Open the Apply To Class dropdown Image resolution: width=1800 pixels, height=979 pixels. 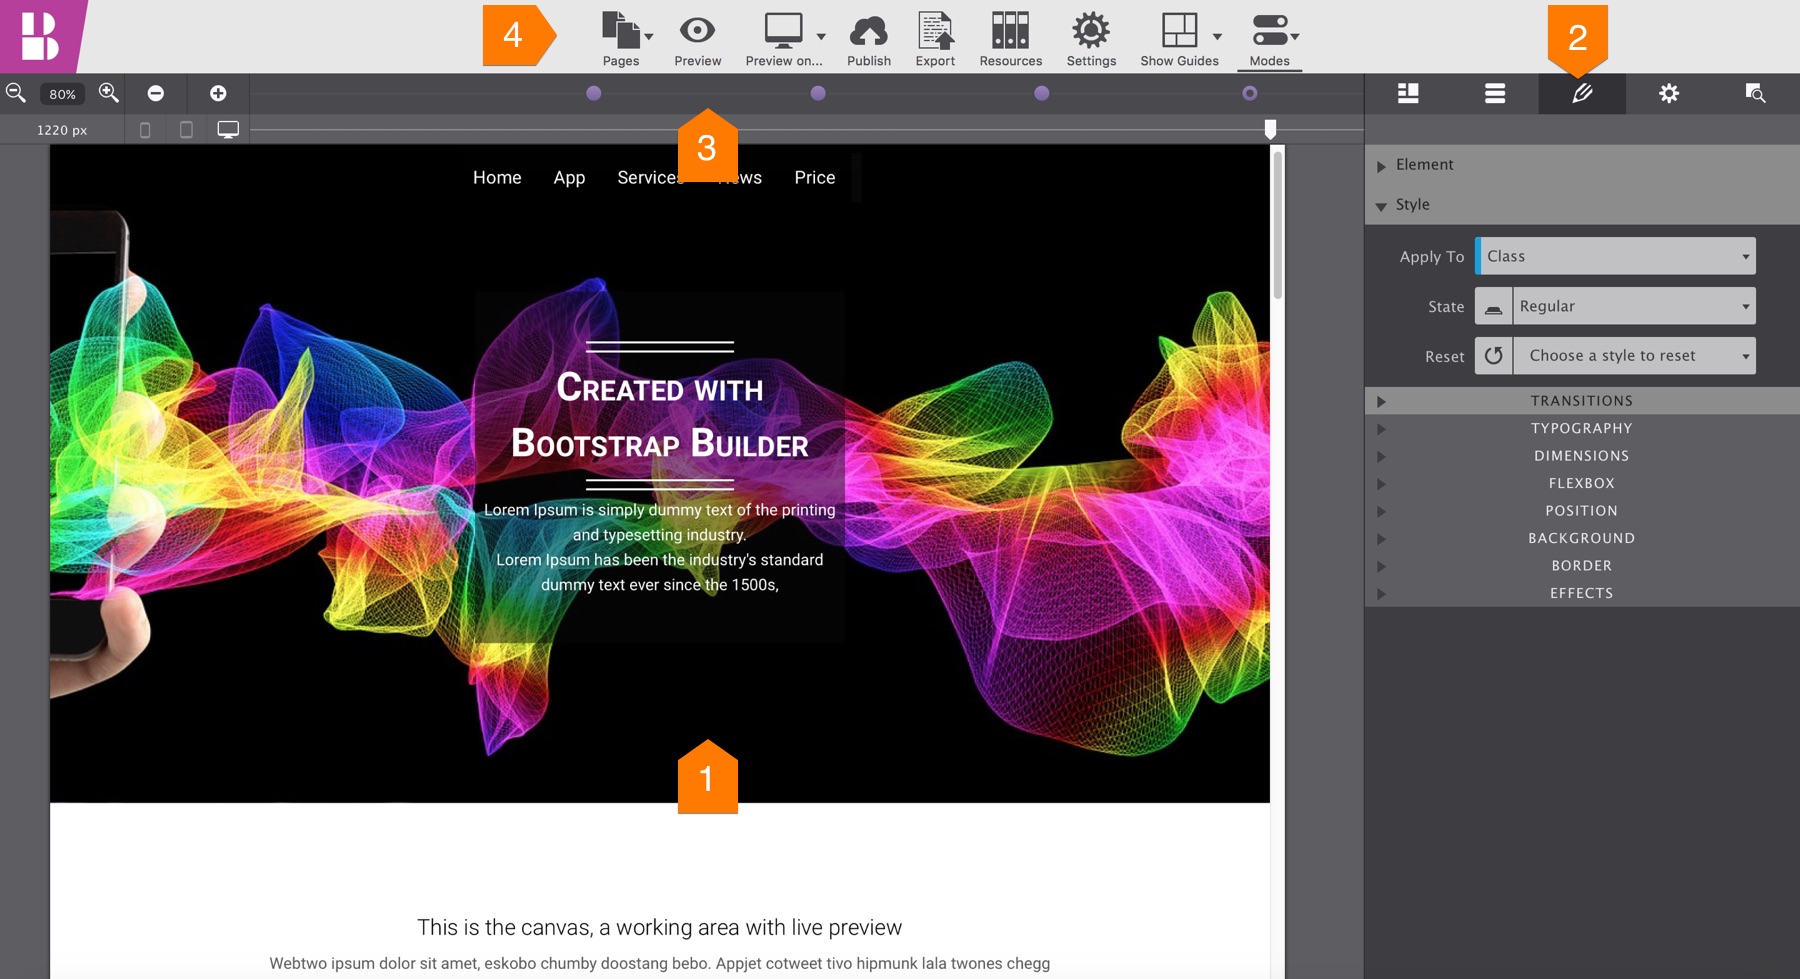(x=1616, y=256)
